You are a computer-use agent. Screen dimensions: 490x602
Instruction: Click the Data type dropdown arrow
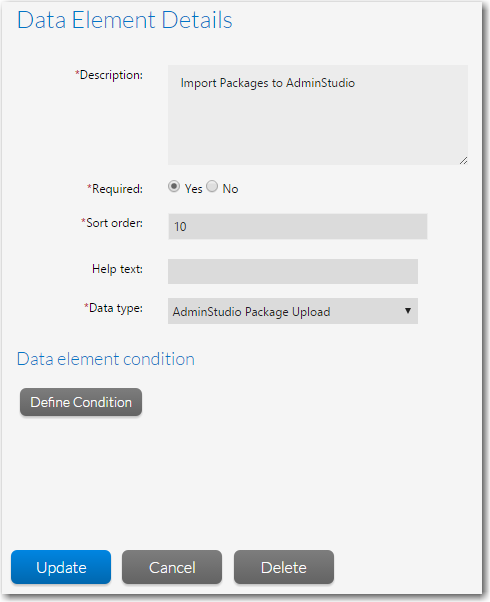coord(408,311)
